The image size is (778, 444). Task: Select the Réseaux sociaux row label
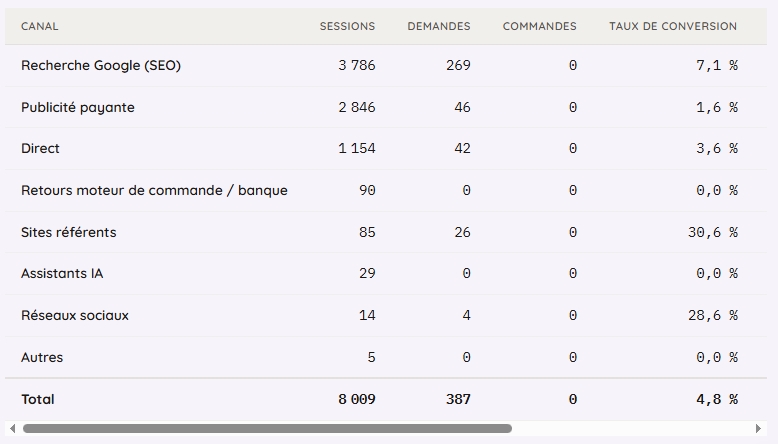(x=75, y=316)
